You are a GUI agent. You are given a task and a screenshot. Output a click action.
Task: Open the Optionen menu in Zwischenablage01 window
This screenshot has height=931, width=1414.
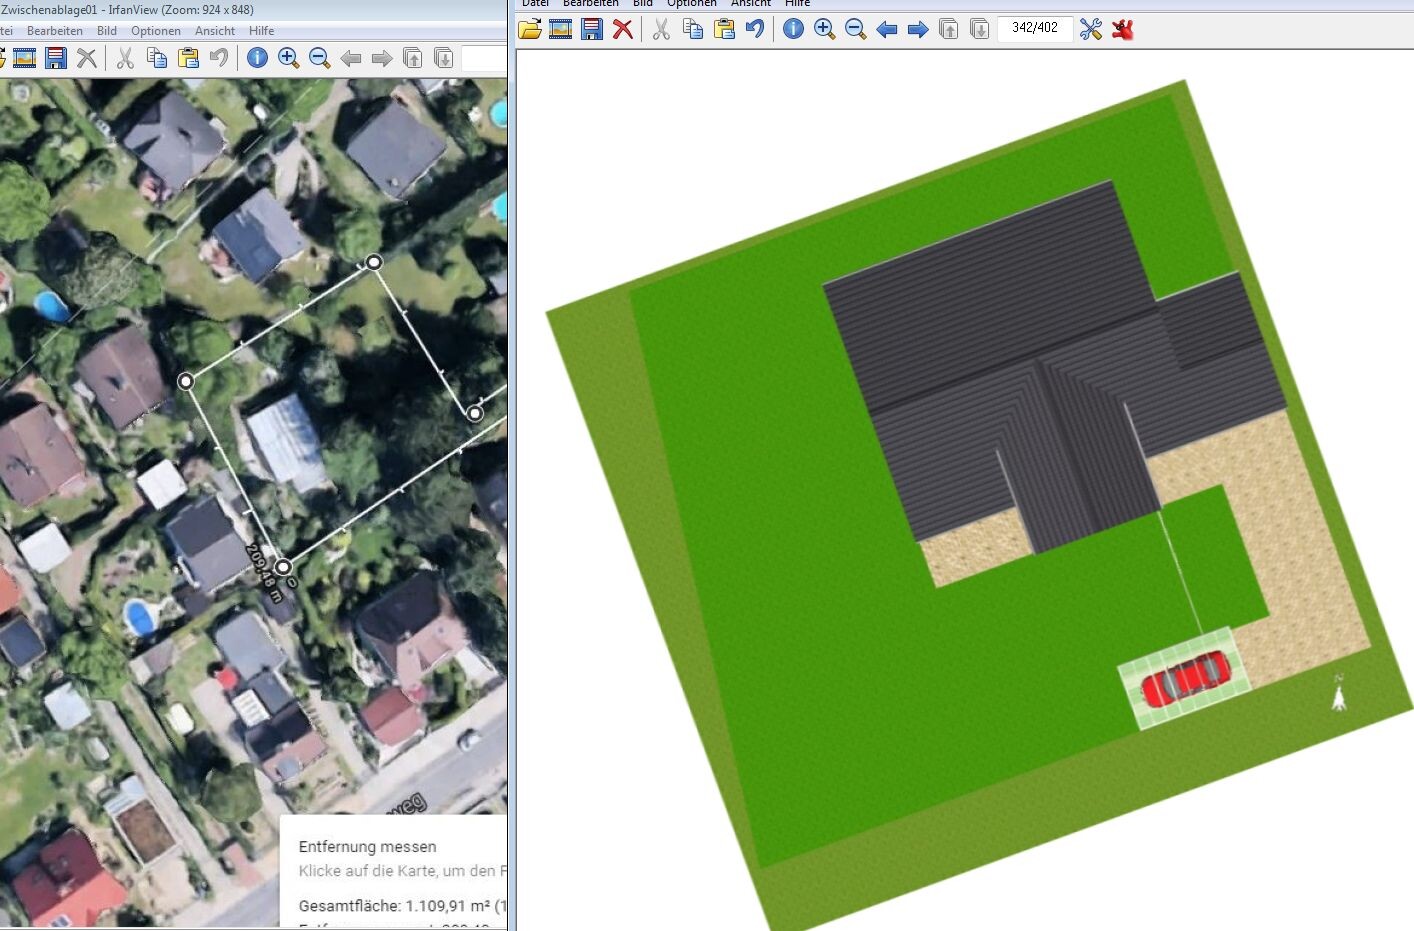coord(156,31)
